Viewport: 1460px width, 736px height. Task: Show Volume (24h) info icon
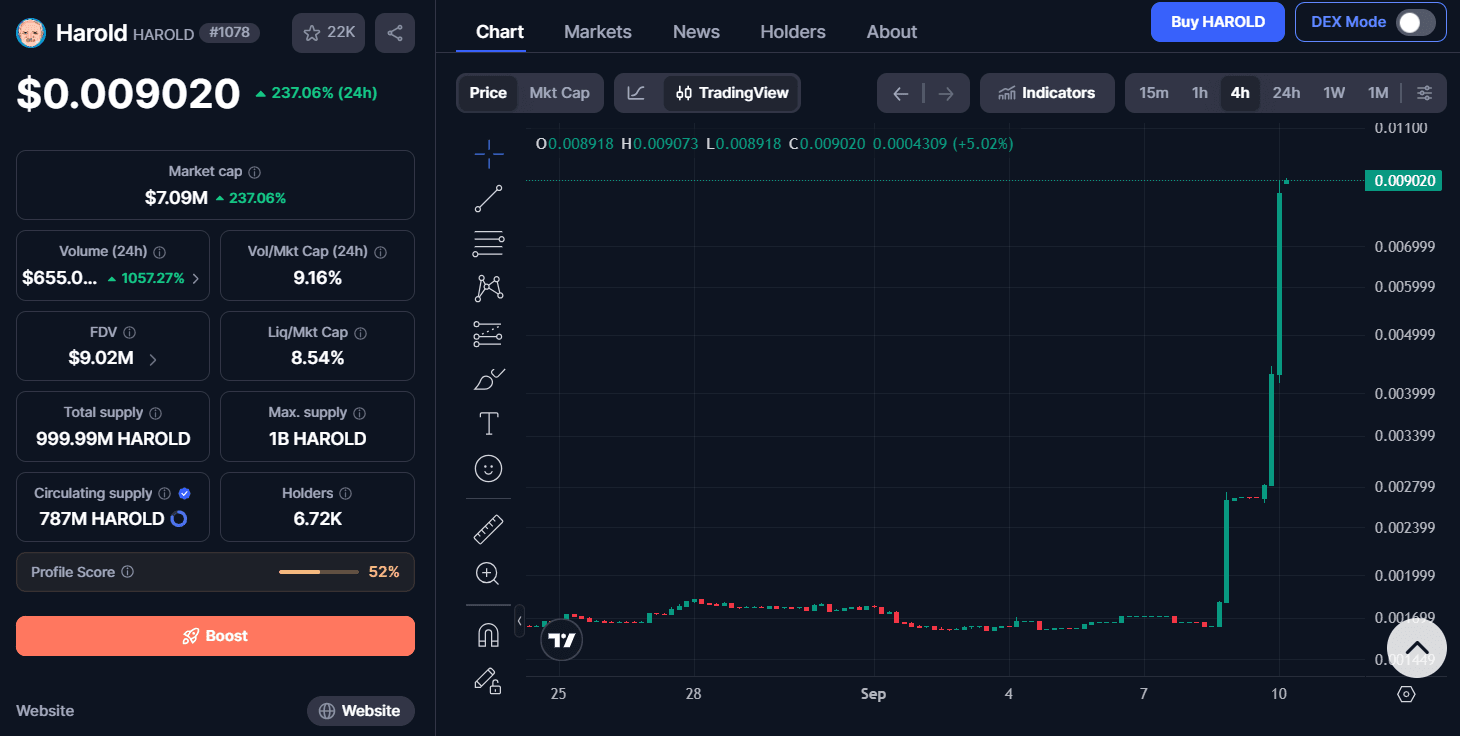click(159, 253)
